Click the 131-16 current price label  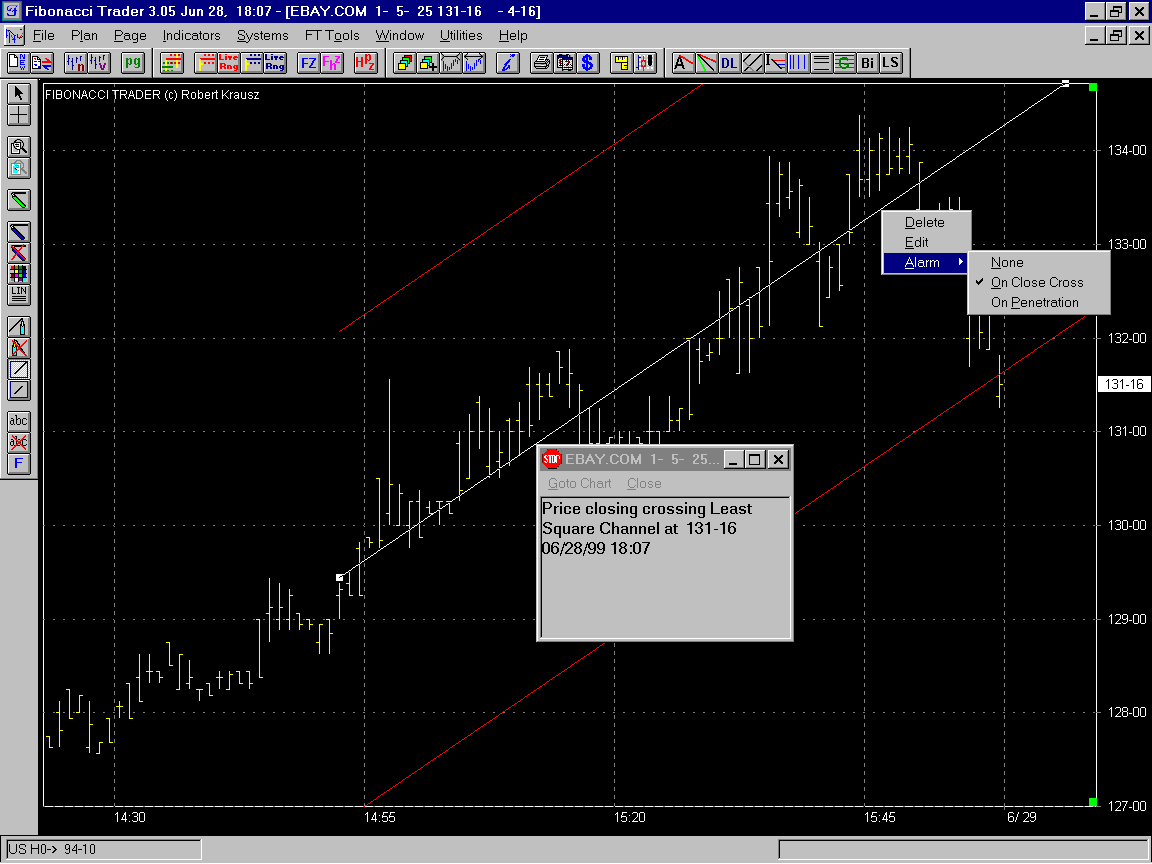click(x=1124, y=384)
